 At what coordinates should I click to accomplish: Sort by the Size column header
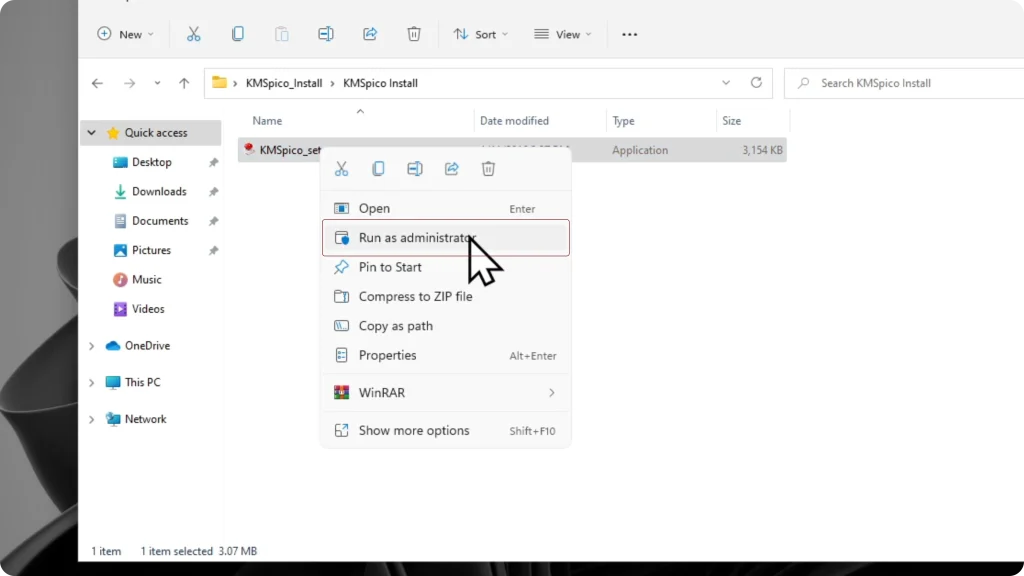(x=731, y=121)
